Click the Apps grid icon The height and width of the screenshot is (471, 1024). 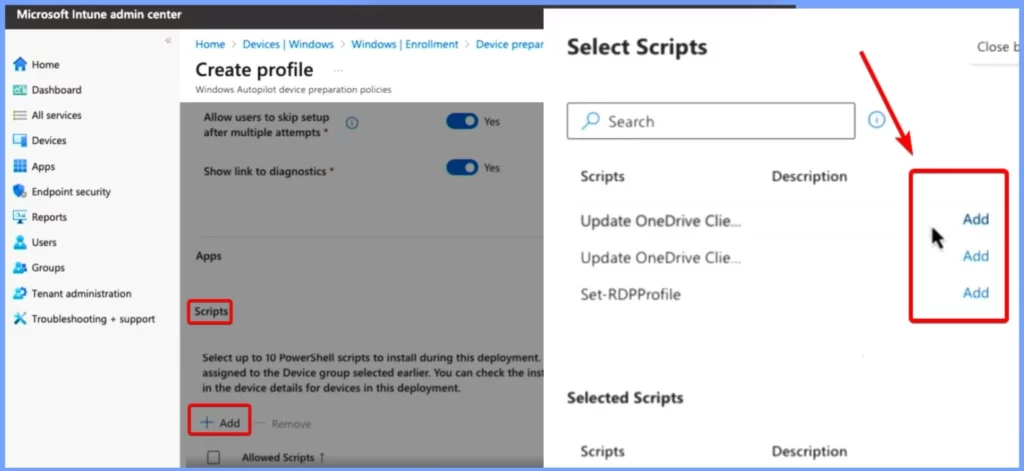[20, 166]
